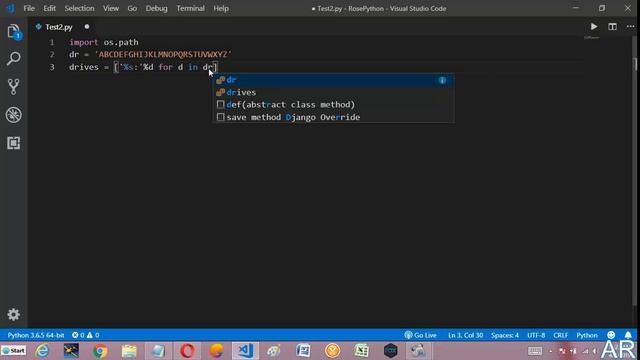Open the Source Control view
The width and height of the screenshot is (640, 360).
point(13,87)
